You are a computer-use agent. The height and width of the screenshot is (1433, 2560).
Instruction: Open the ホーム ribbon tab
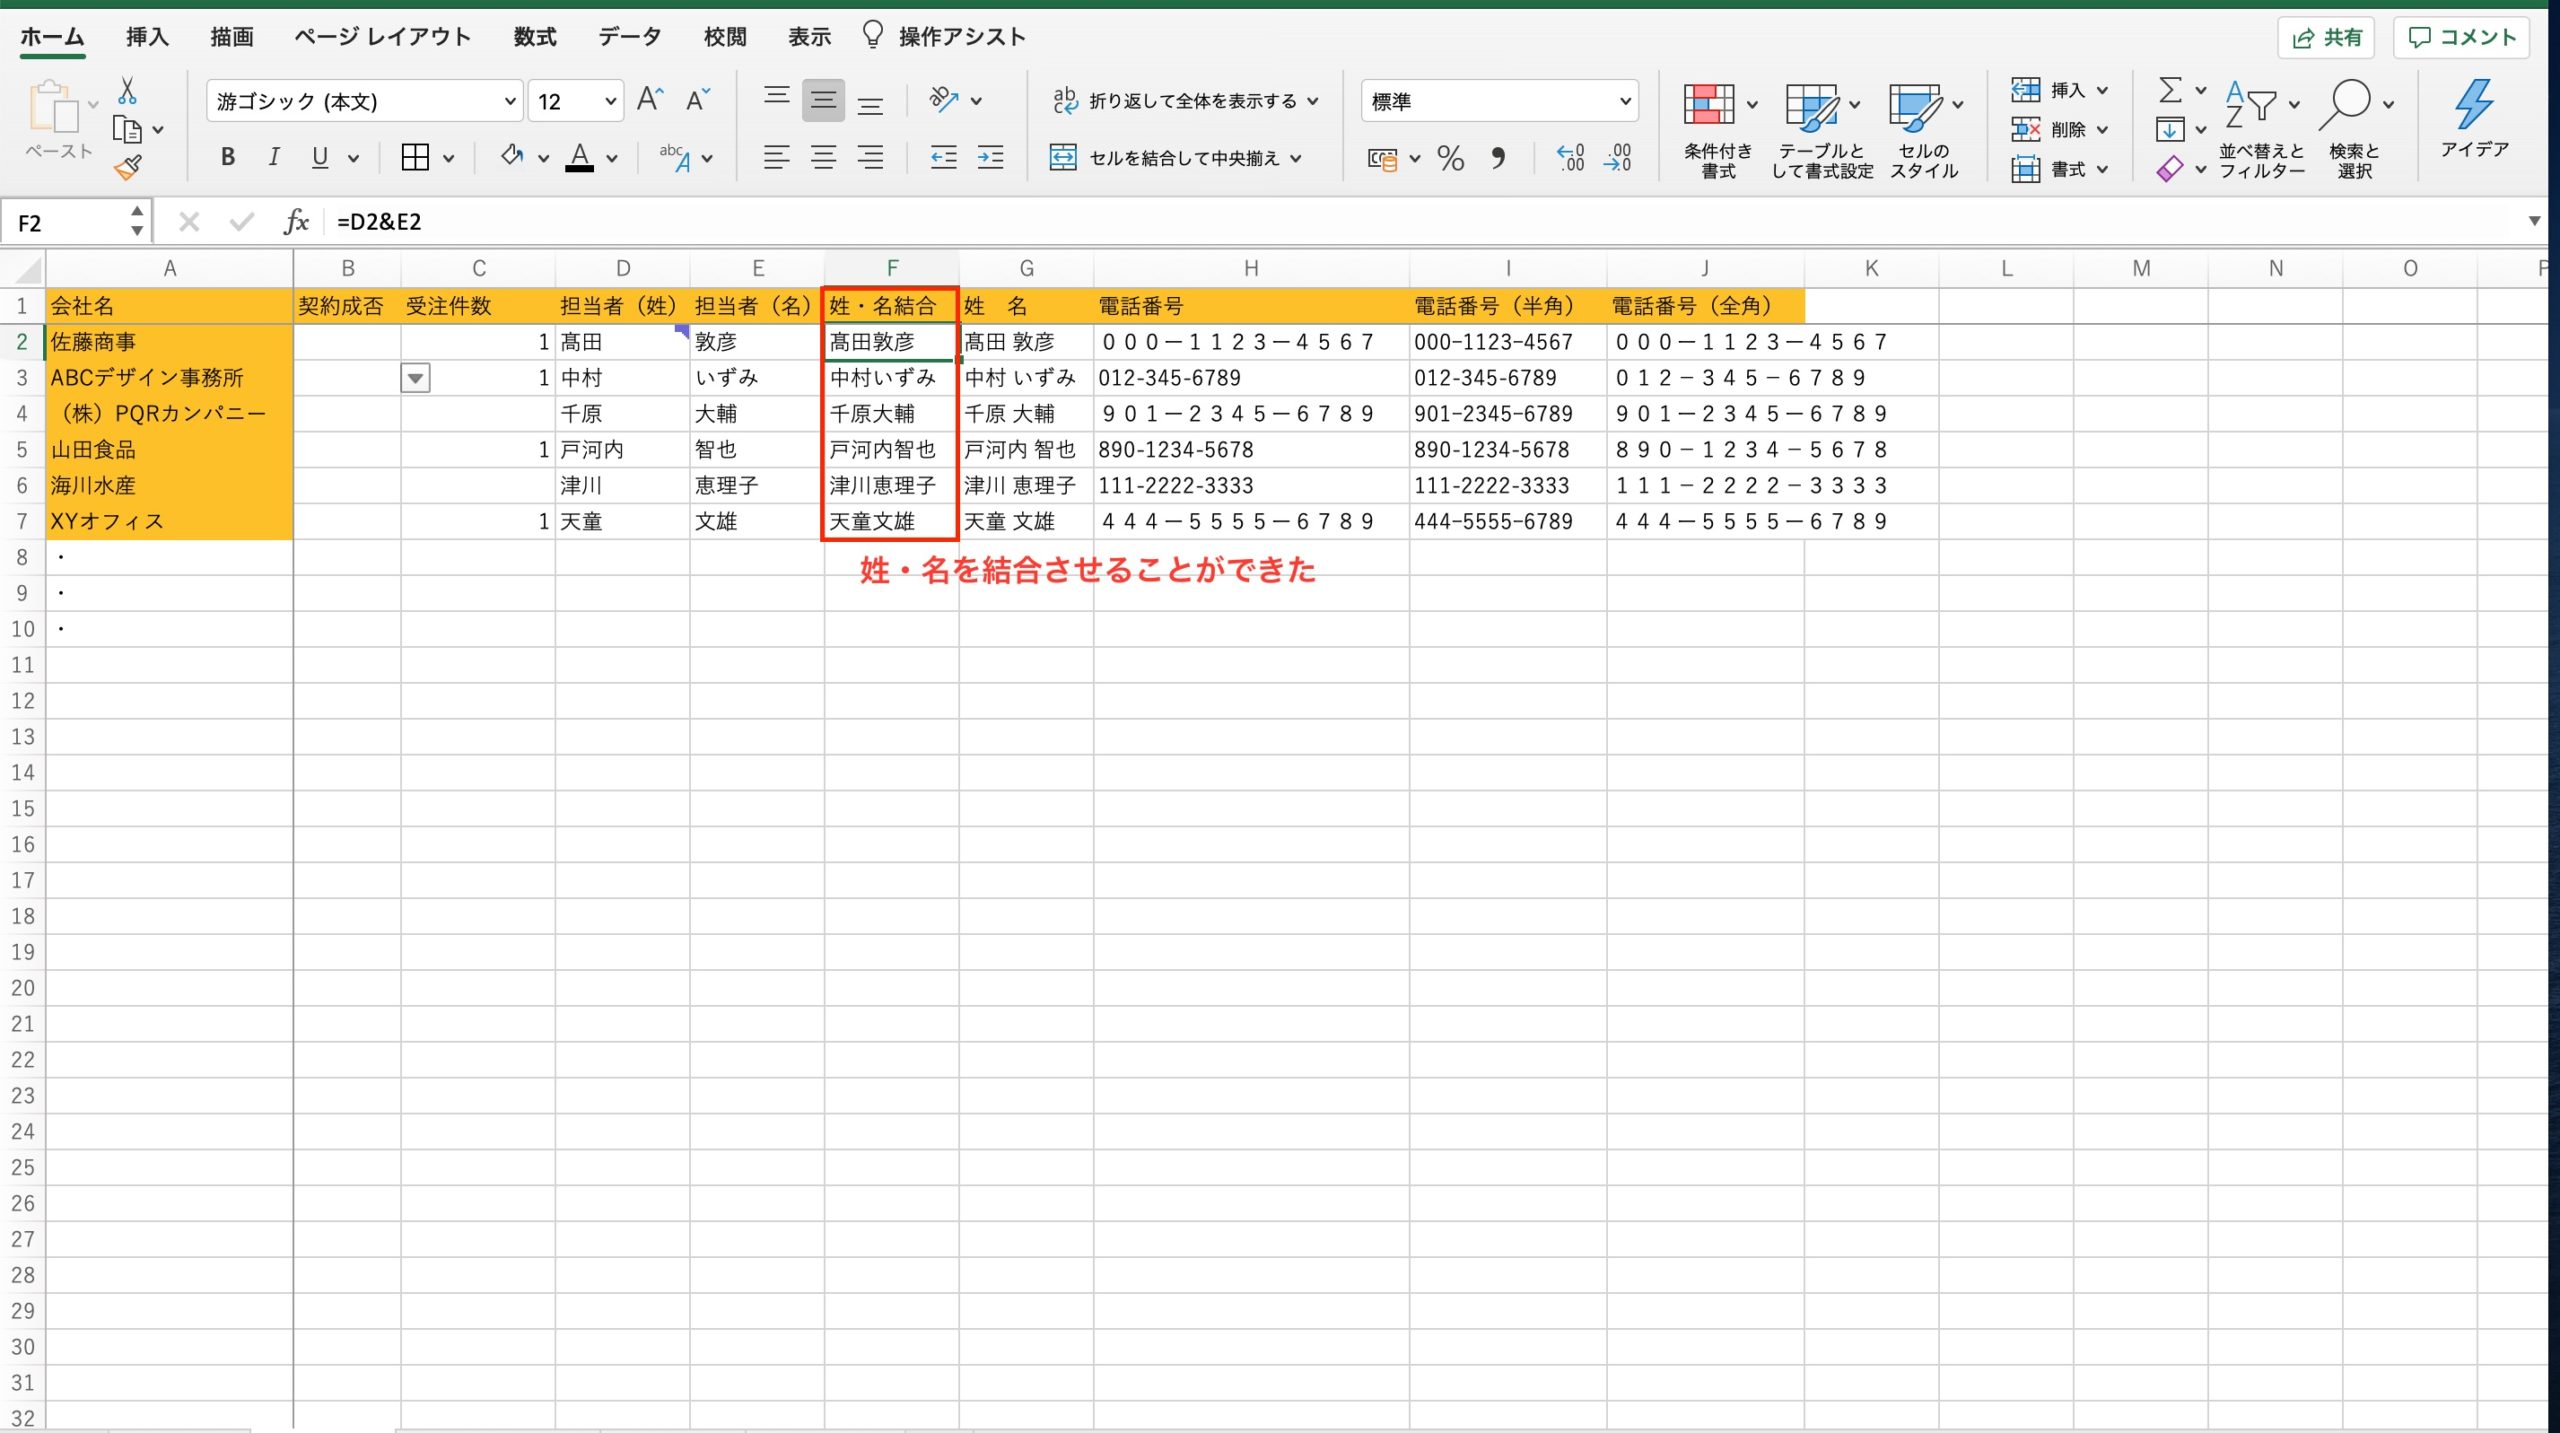coord(52,37)
